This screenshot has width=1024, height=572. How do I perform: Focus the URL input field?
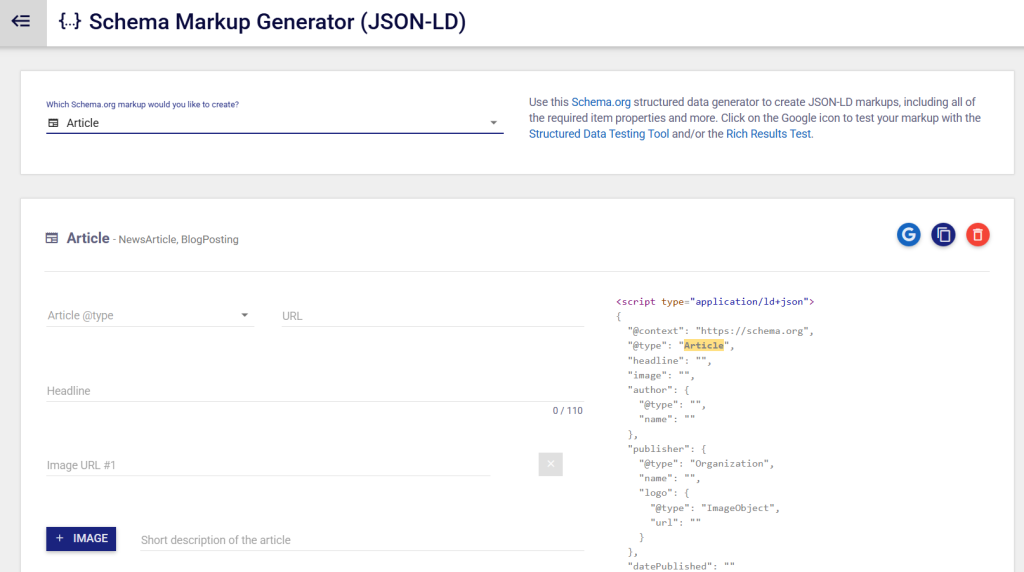tap(432, 316)
